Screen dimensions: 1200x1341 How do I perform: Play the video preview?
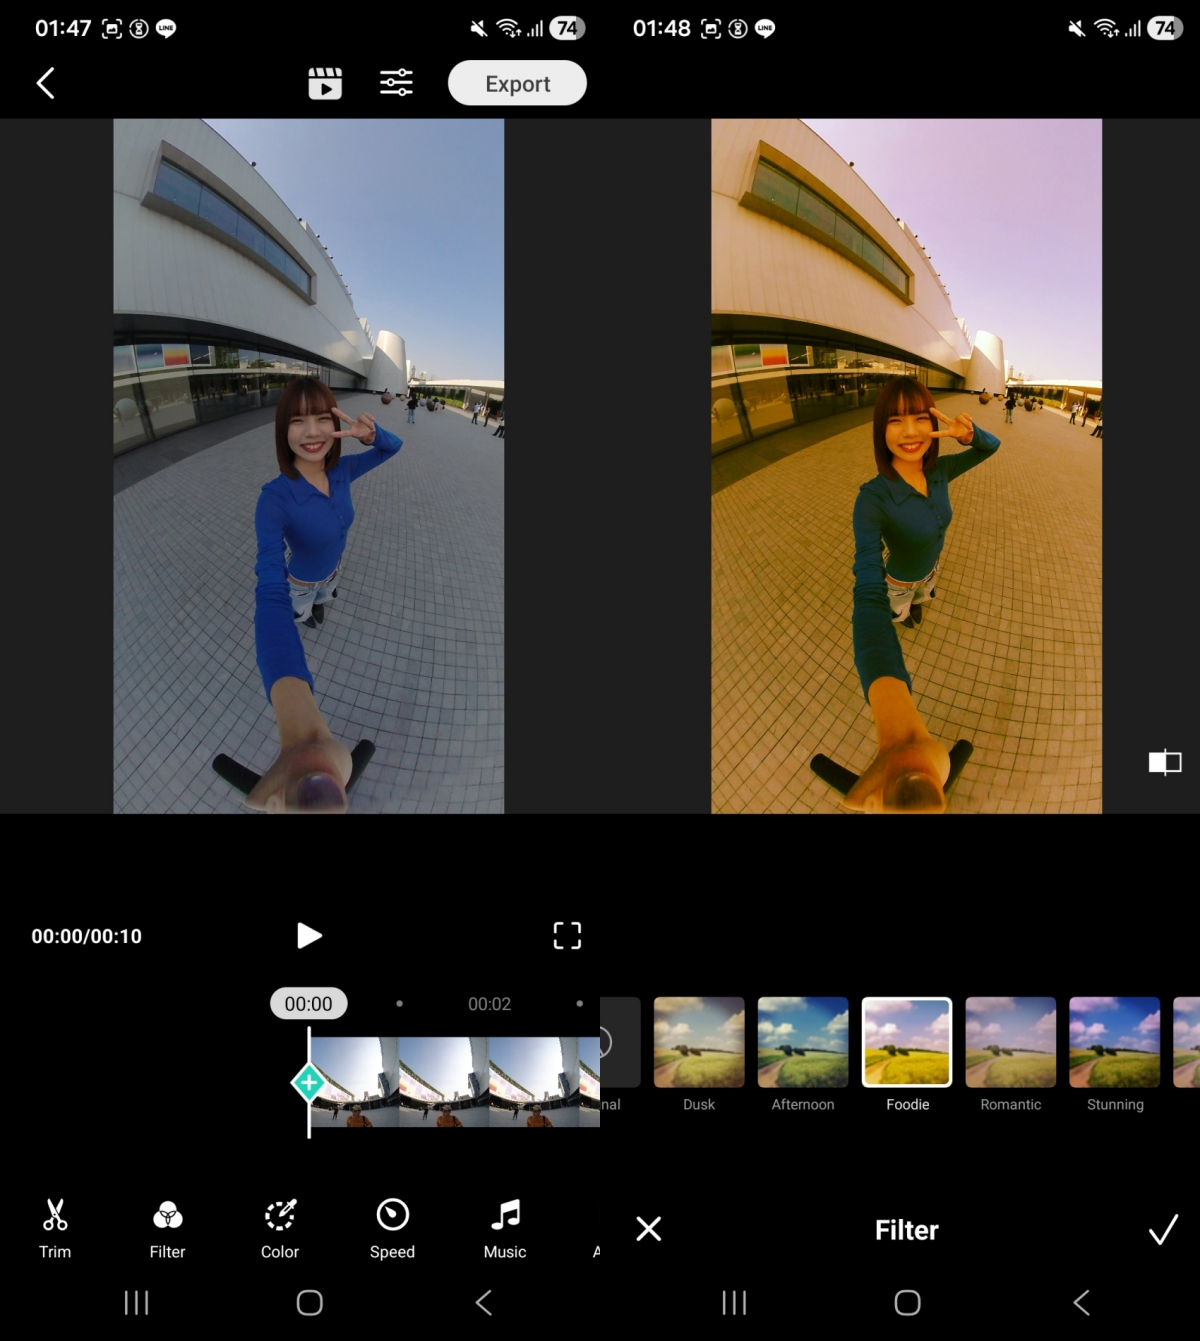[x=309, y=935]
